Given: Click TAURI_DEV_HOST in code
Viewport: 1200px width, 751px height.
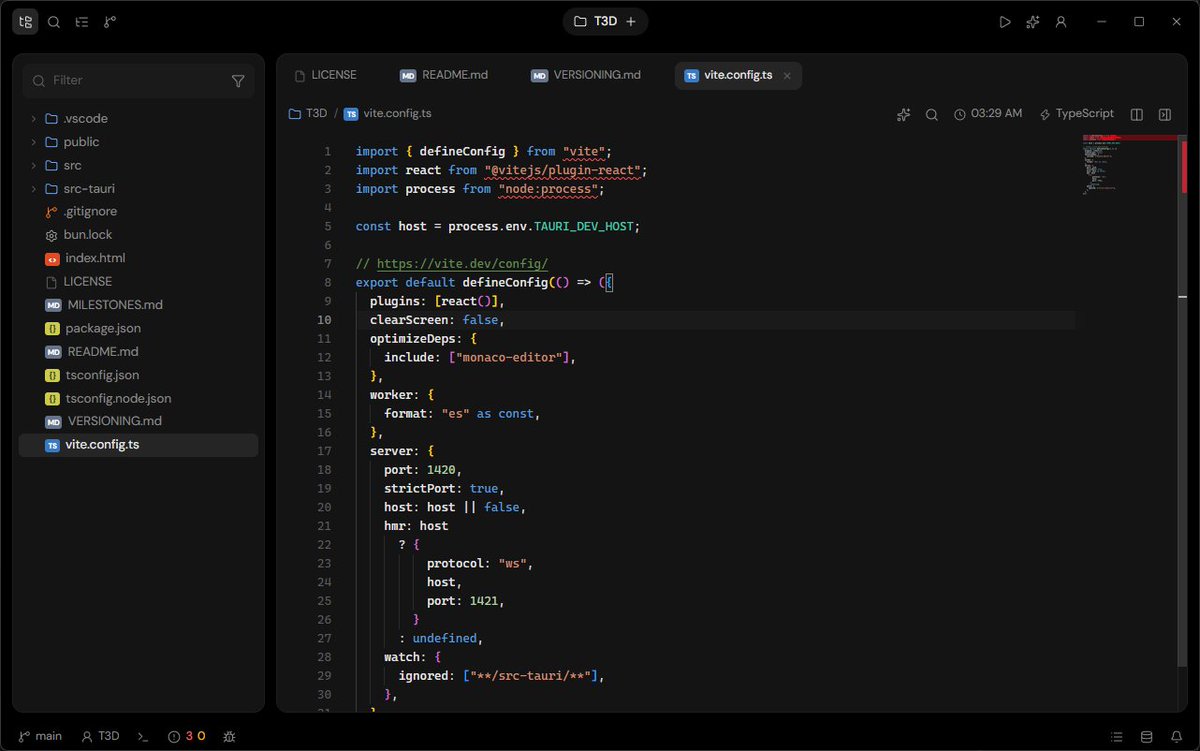Looking at the screenshot, I should click(x=583, y=226).
